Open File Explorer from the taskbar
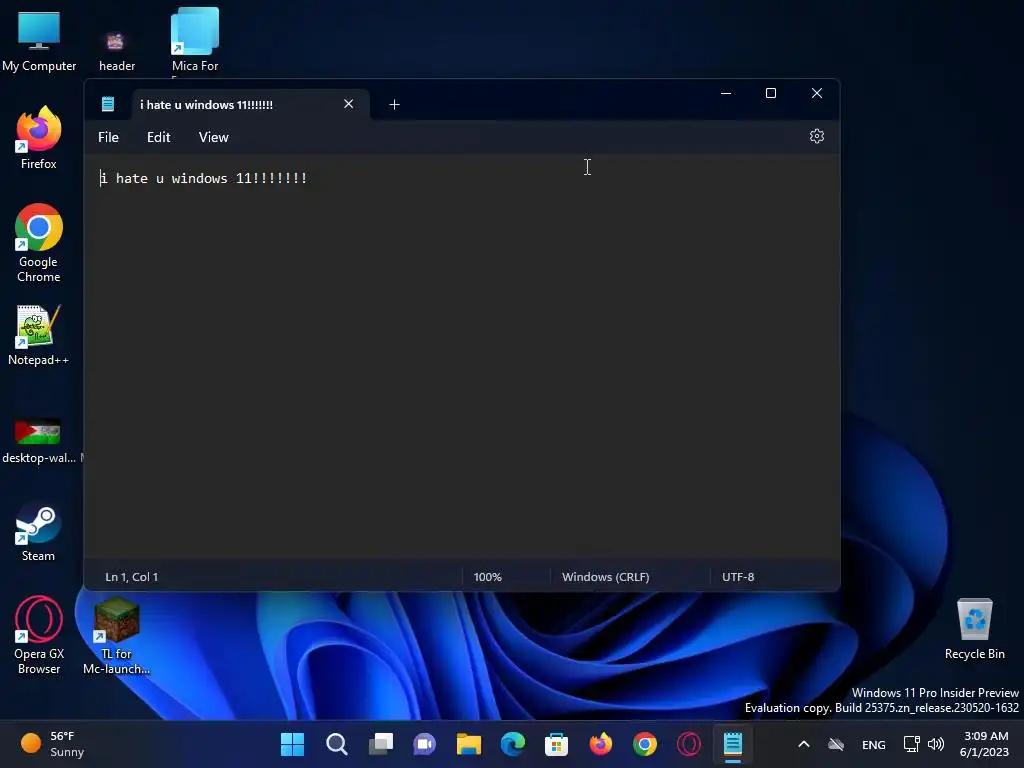 click(468, 744)
